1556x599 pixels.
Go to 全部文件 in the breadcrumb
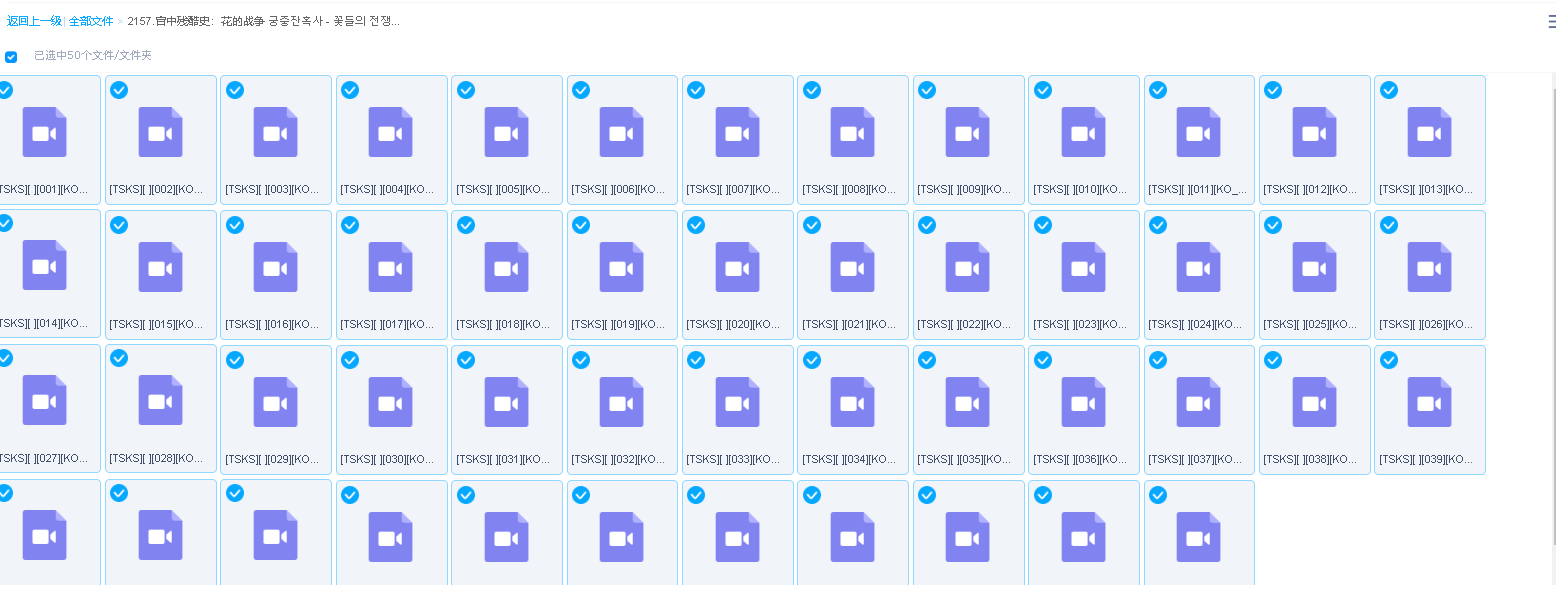pyautogui.click(x=91, y=21)
